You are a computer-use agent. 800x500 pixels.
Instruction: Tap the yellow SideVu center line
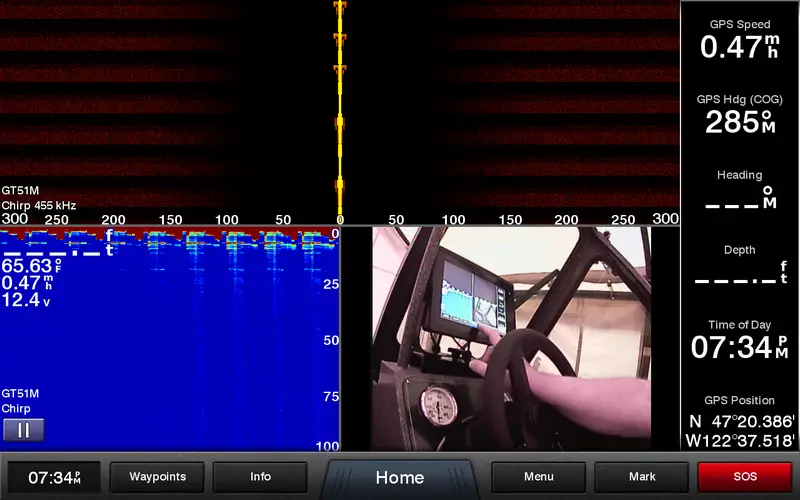pos(340,110)
